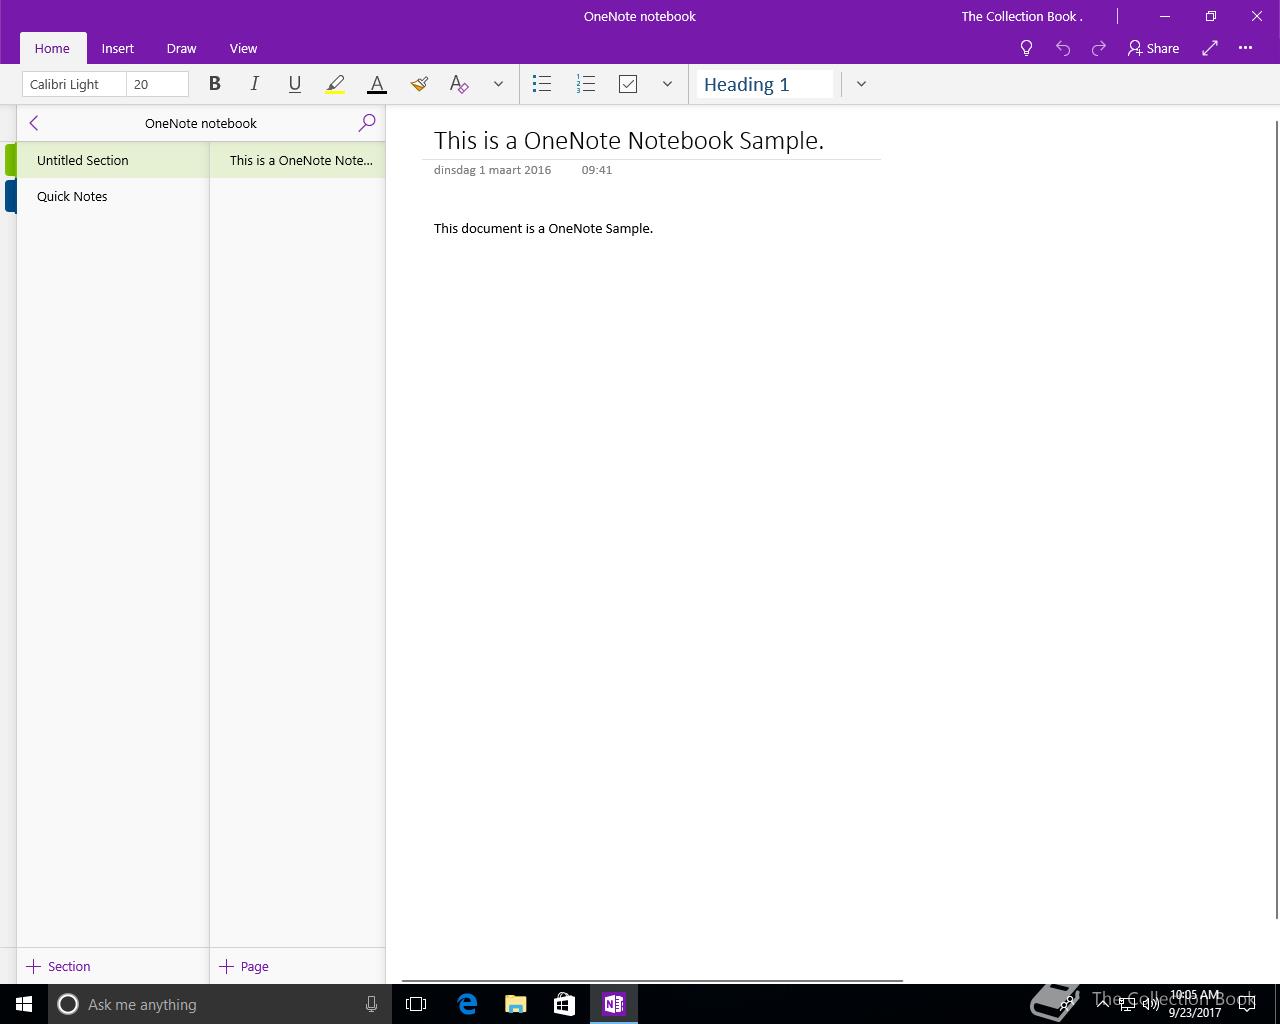Toggle bold formatting
Viewport: 1280px width, 1024px height.
click(x=214, y=84)
